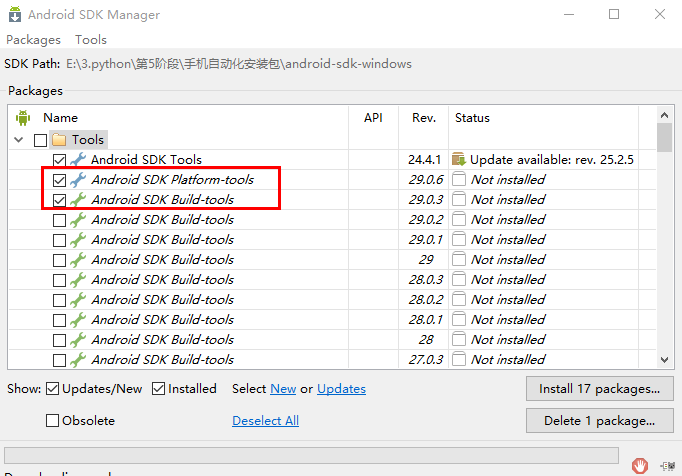
Task: Click the not-installed status icon for rev 28.0.3
Action: tap(459, 279)
